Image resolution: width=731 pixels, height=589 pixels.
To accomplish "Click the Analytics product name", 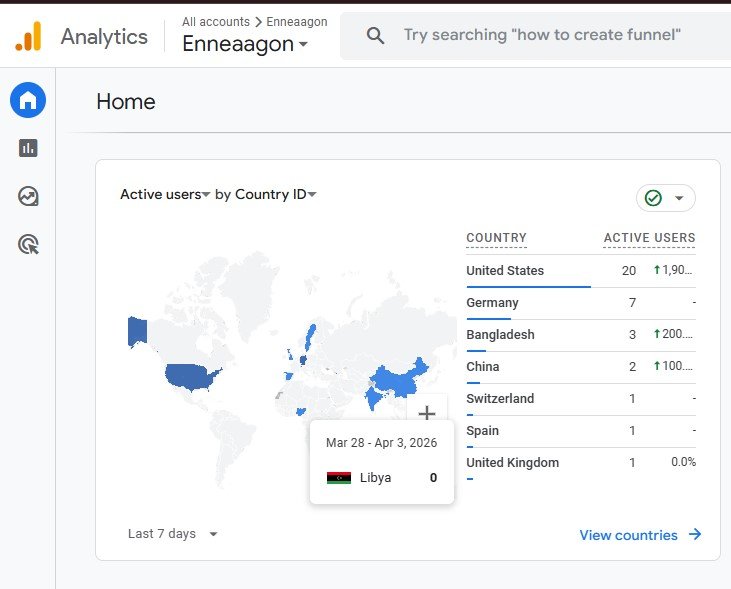I will click(104, 37).
